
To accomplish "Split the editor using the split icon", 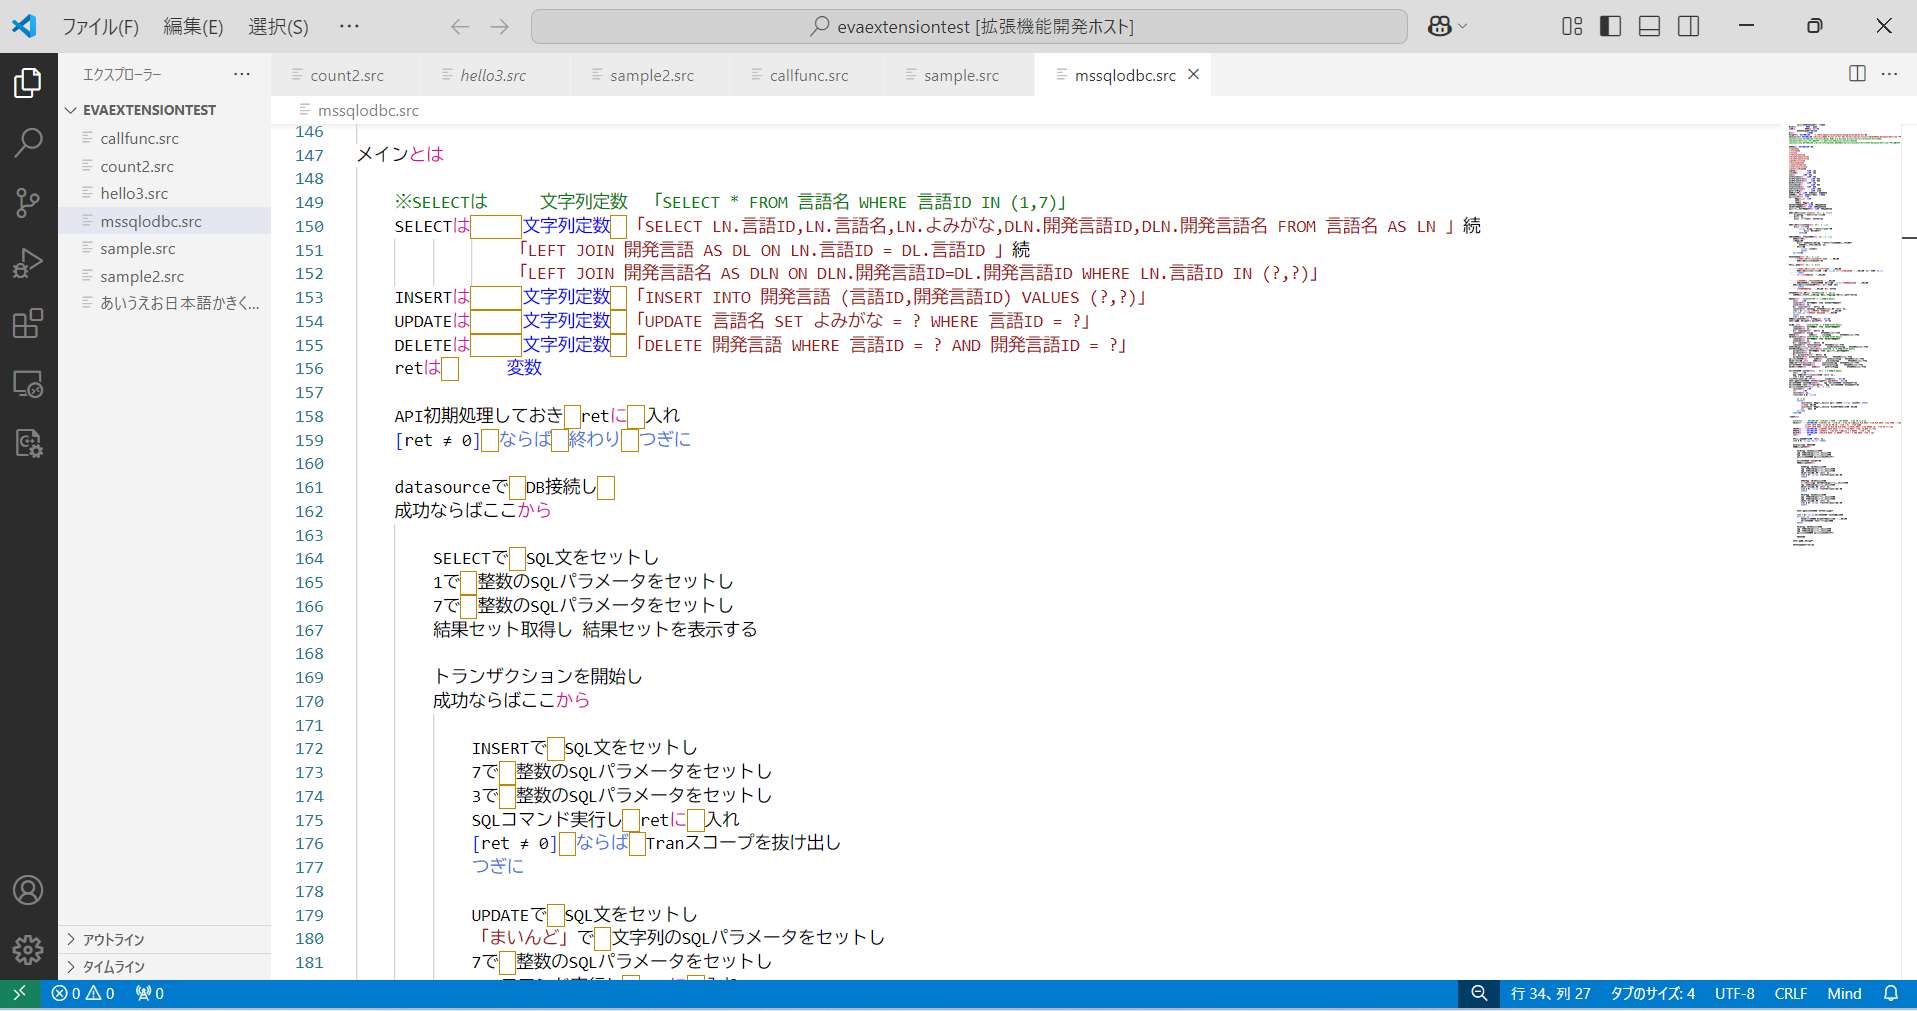I will [x=1857, y=73].
